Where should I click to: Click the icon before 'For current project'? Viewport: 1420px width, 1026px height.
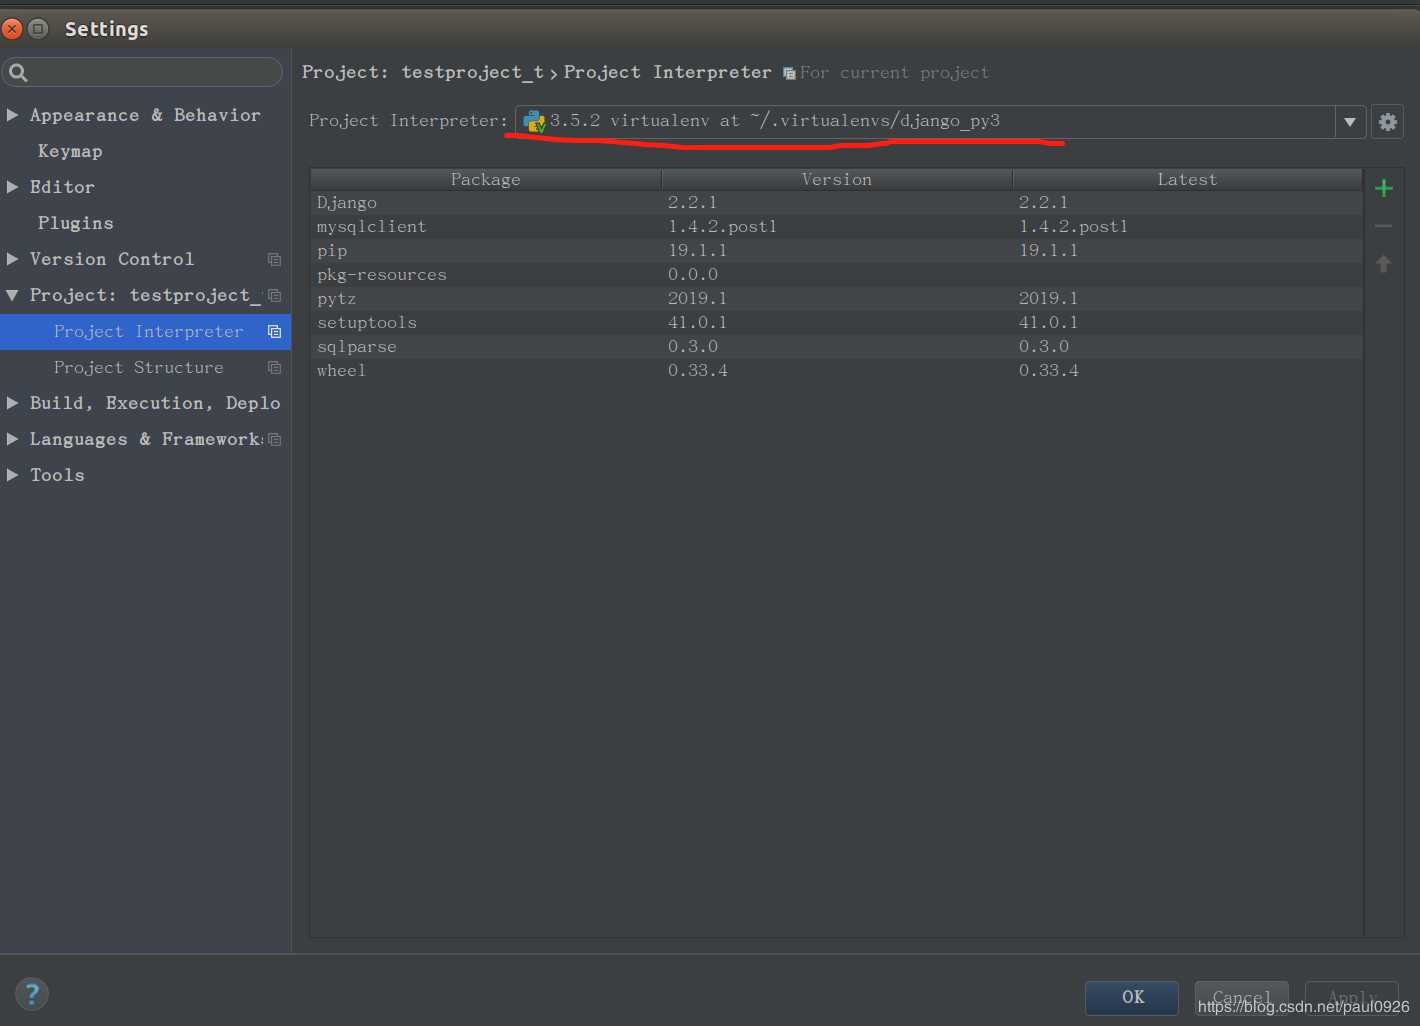point(789,73)
